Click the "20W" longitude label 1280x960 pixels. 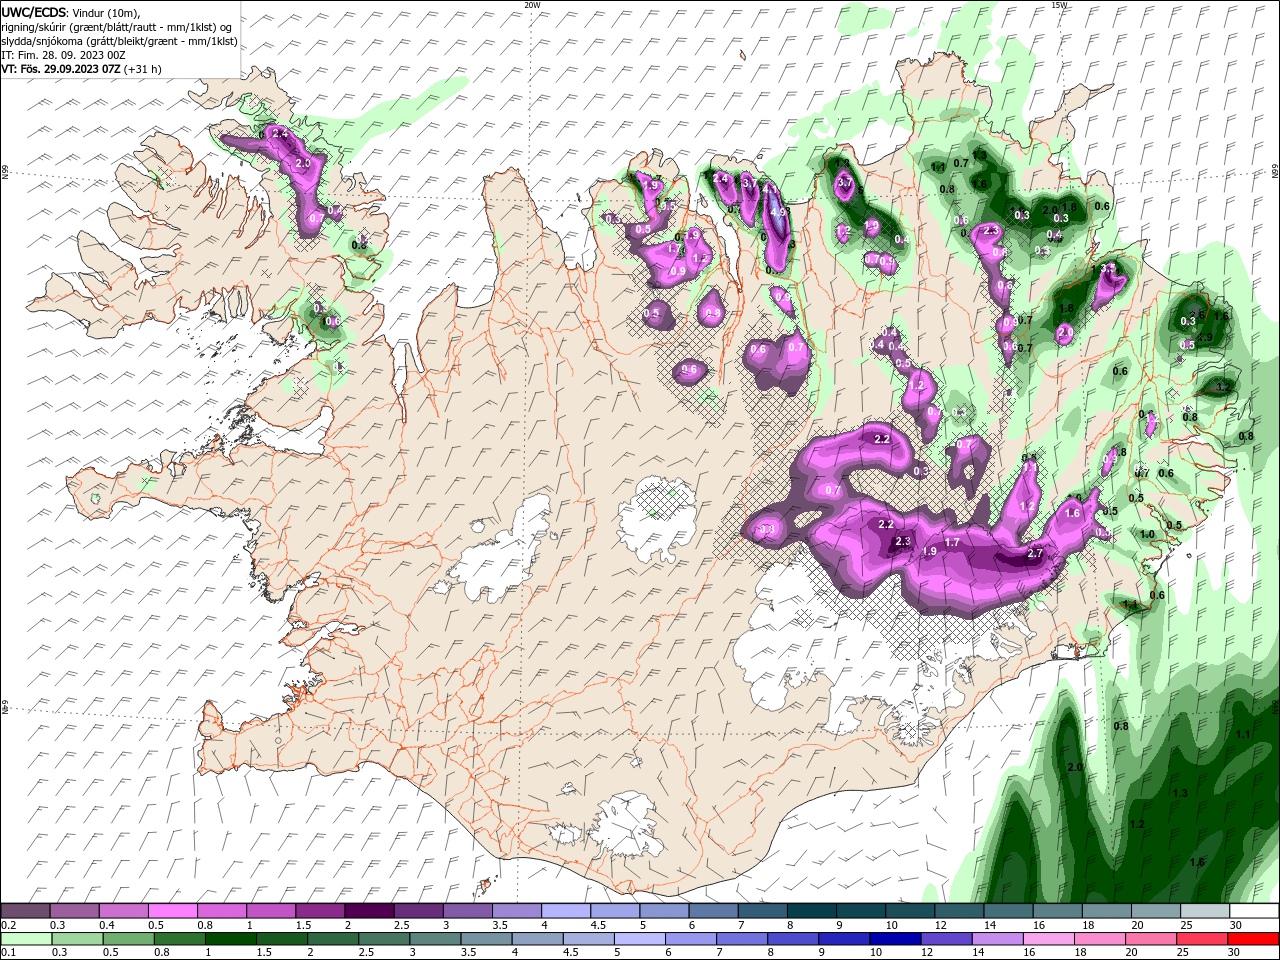tap(532, 4)
